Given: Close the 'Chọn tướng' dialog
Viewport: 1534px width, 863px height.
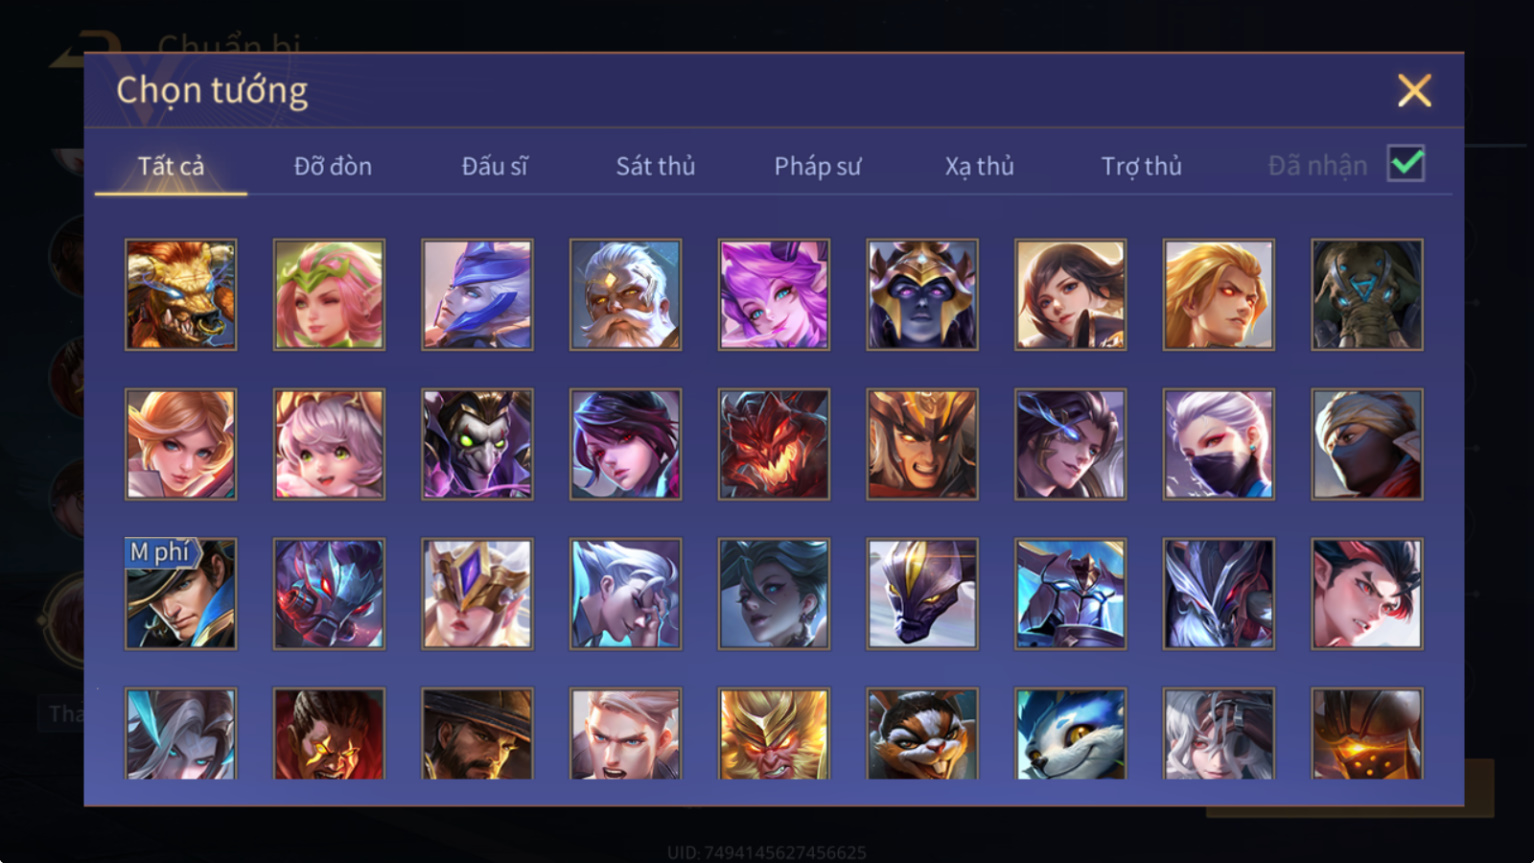Looking at the screenshot, I should [1414, 91].
